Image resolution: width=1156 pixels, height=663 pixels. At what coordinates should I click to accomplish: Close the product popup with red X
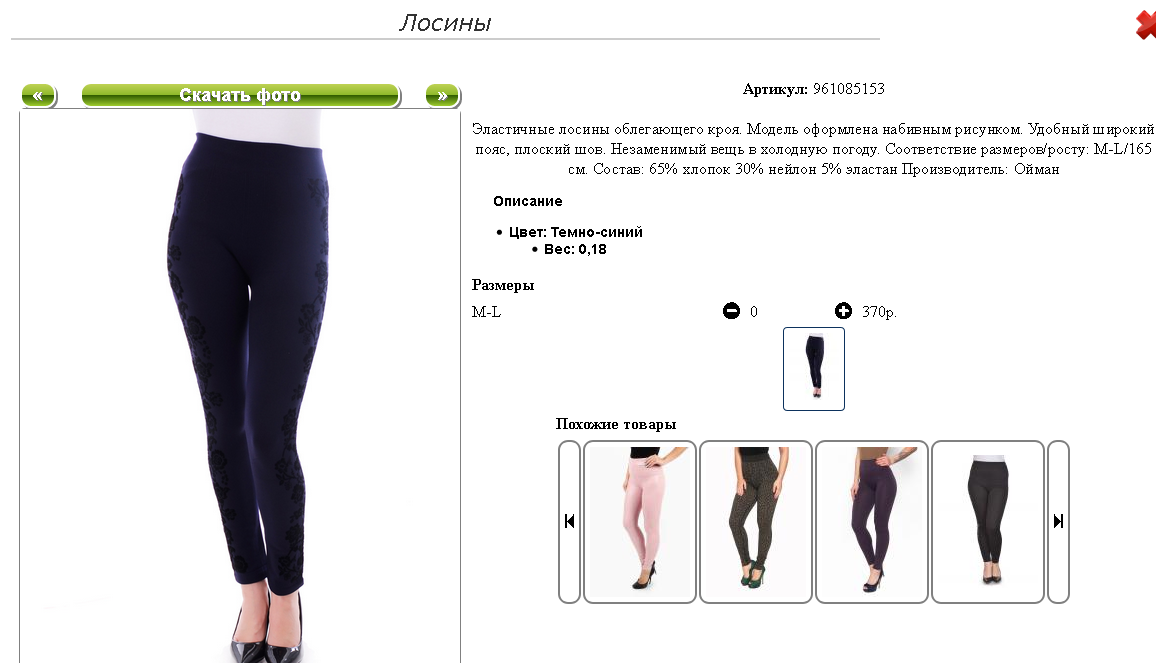pos(1145,24)
